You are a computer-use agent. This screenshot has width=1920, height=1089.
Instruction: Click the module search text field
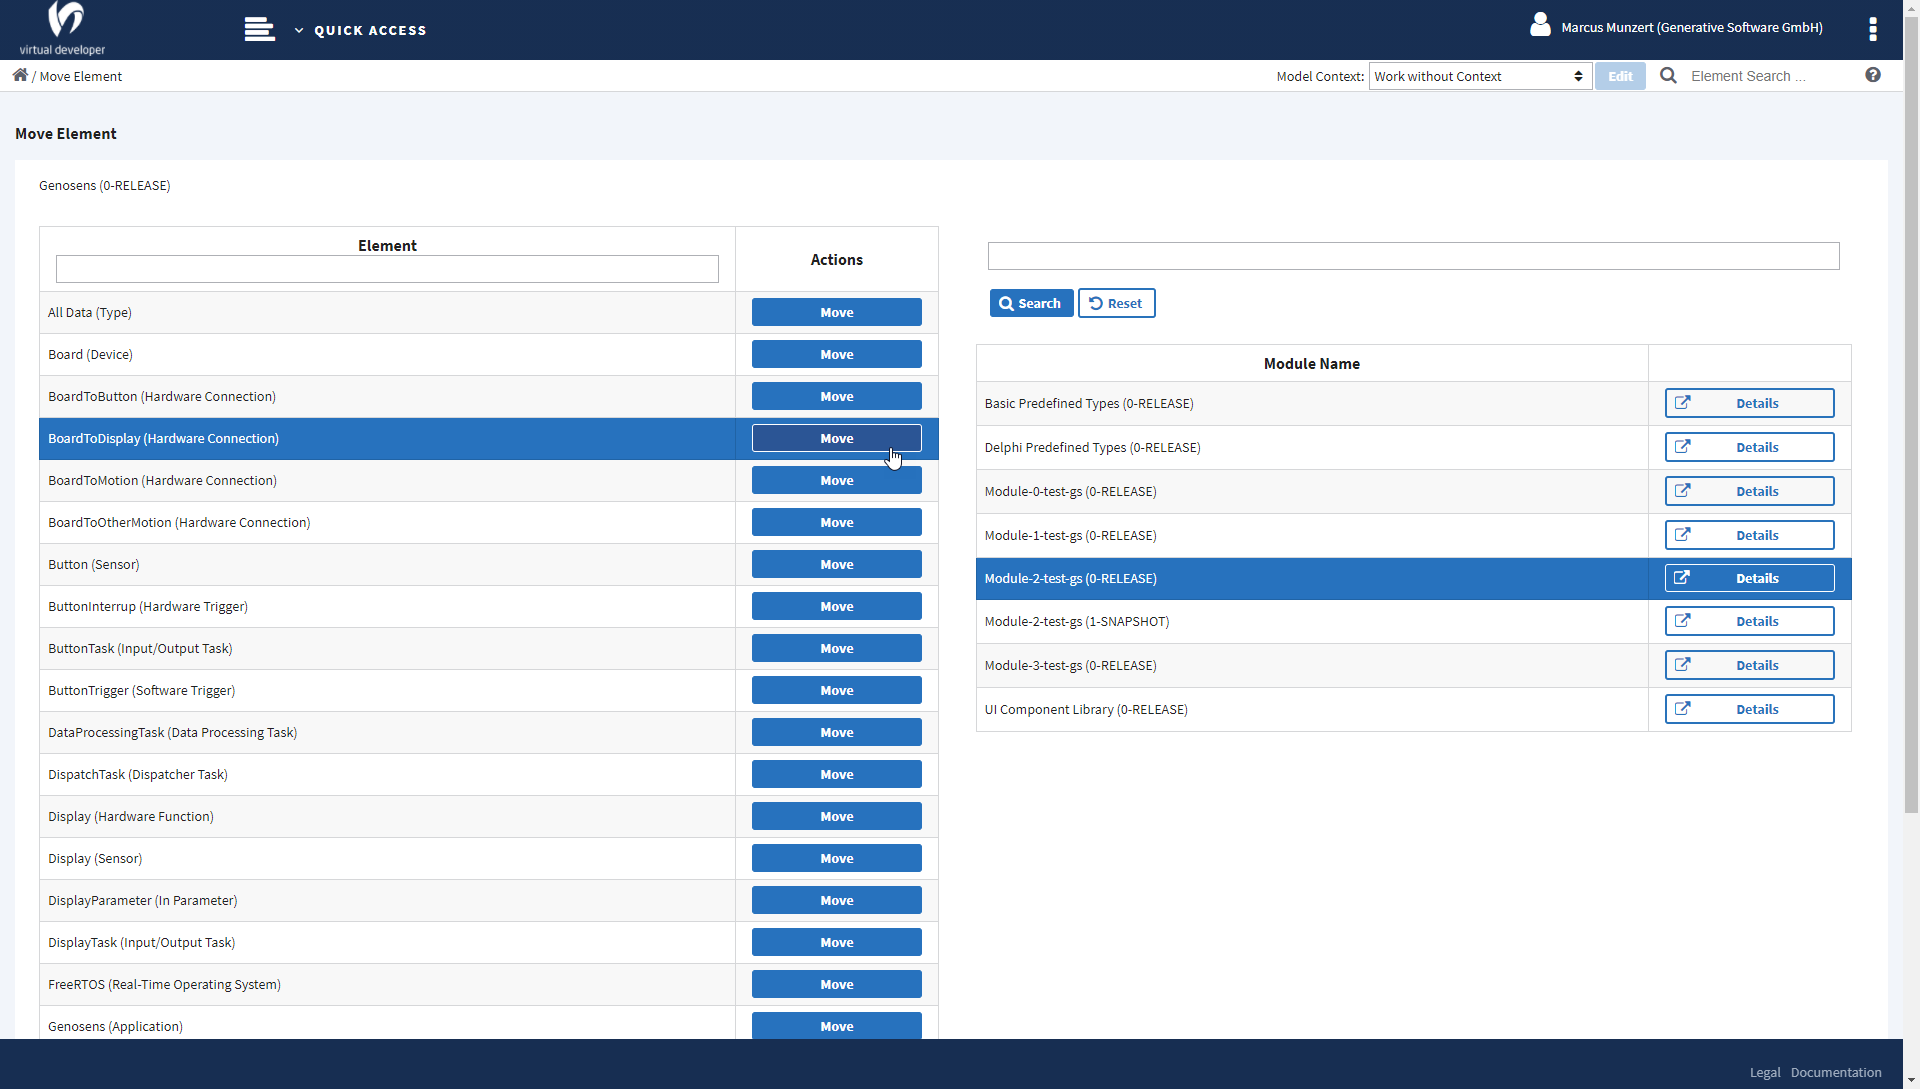tap(1413, 256)
